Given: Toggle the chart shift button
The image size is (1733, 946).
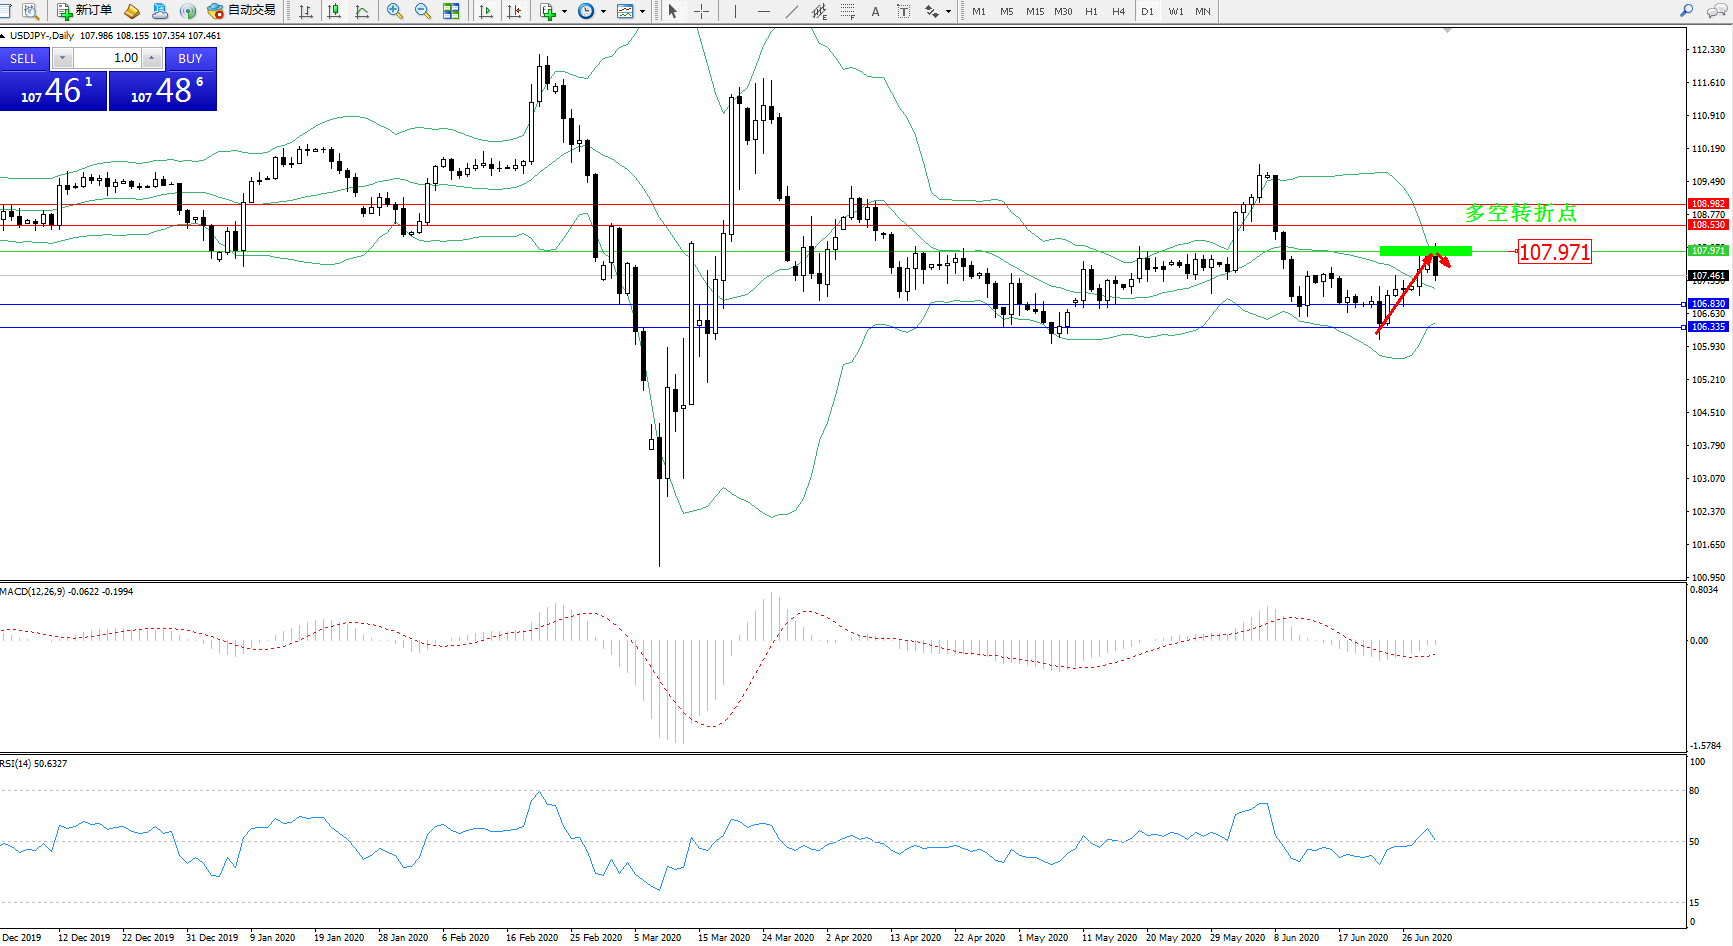Looking at the screenshot, I should tap(514, 11).
